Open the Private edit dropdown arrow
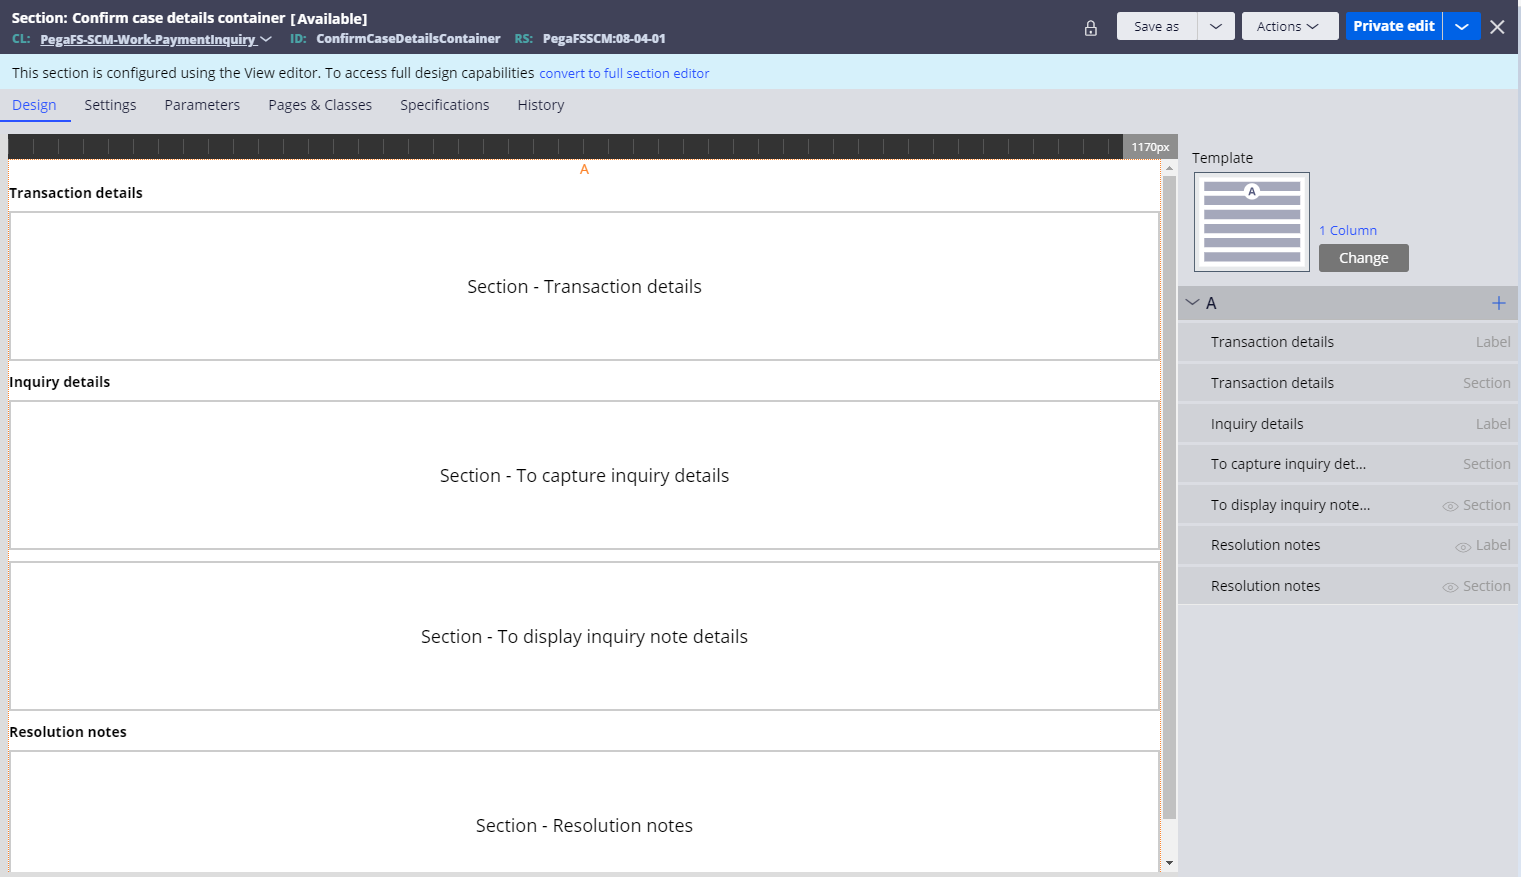 (x=1461, y=27)
